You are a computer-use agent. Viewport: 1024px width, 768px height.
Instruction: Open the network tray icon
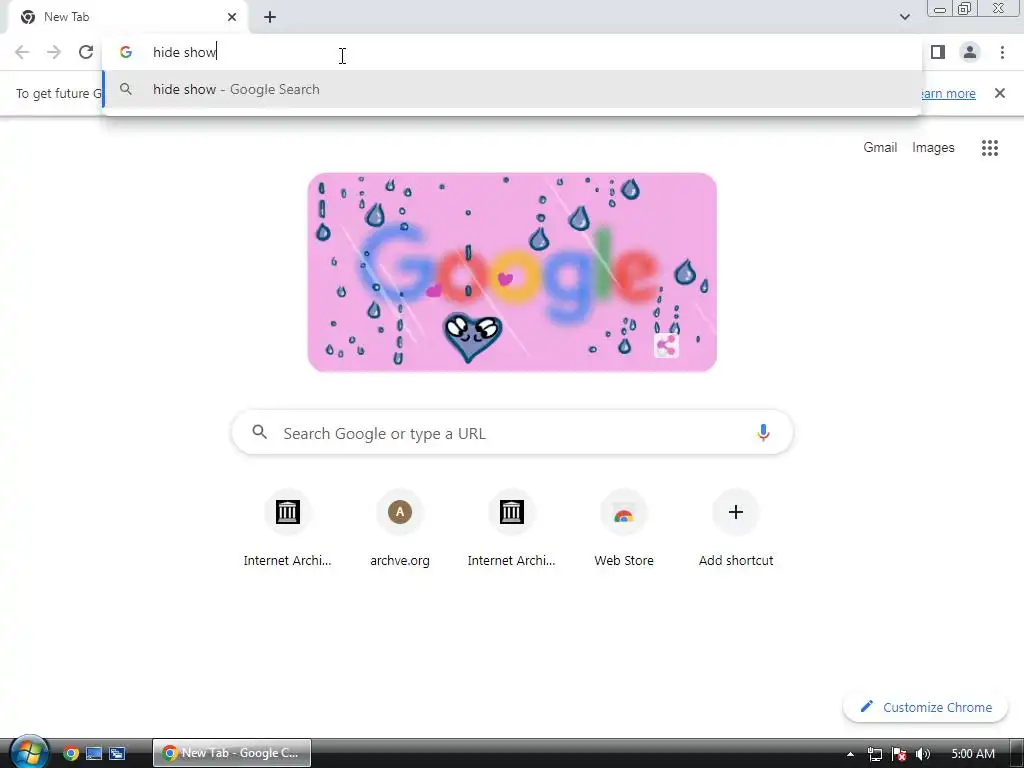coord(874,754)
